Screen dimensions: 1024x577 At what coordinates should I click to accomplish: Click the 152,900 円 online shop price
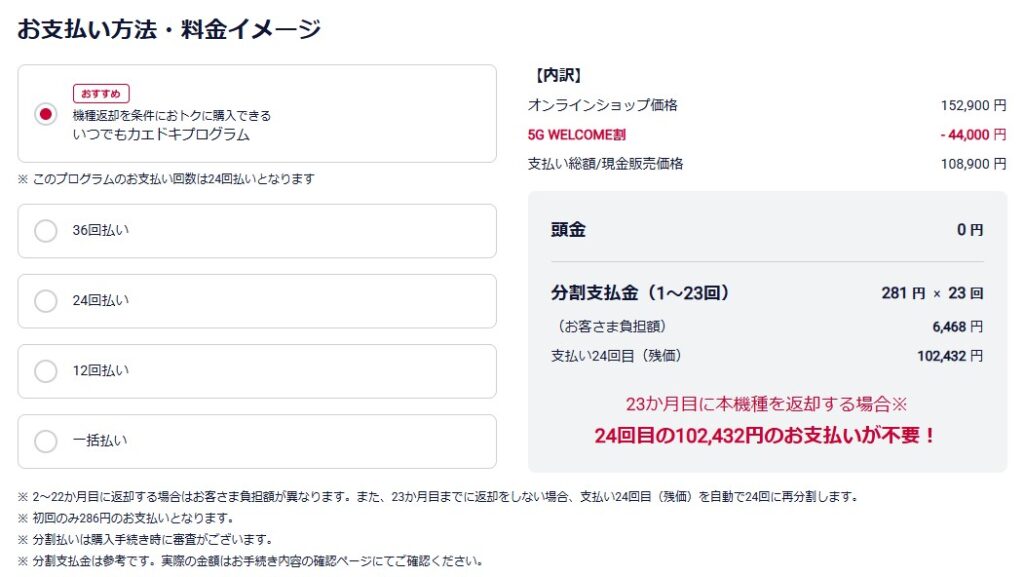coord(973,105)
